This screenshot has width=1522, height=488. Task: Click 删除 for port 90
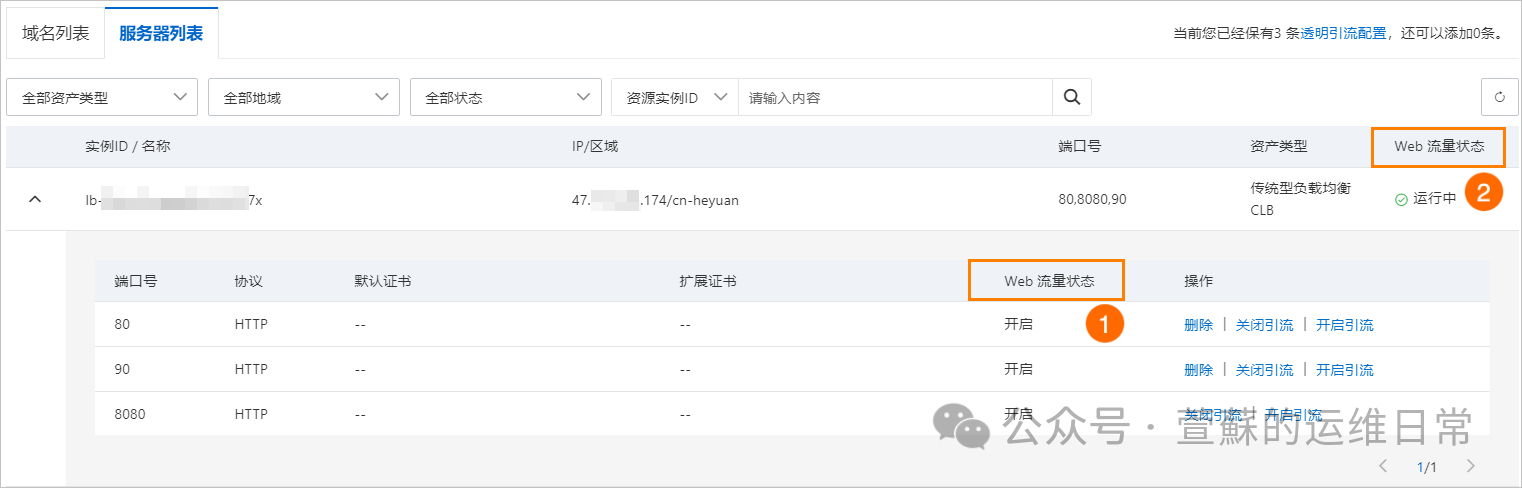1198,370
